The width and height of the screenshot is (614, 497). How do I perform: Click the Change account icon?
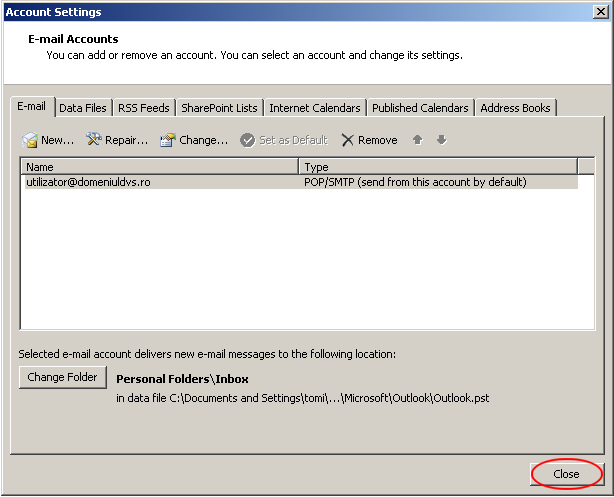pyautogui.click(x=168, y=140)
